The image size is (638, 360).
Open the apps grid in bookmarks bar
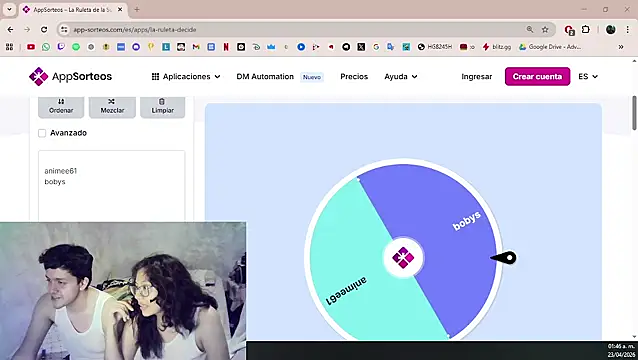[x=9, y=47]
